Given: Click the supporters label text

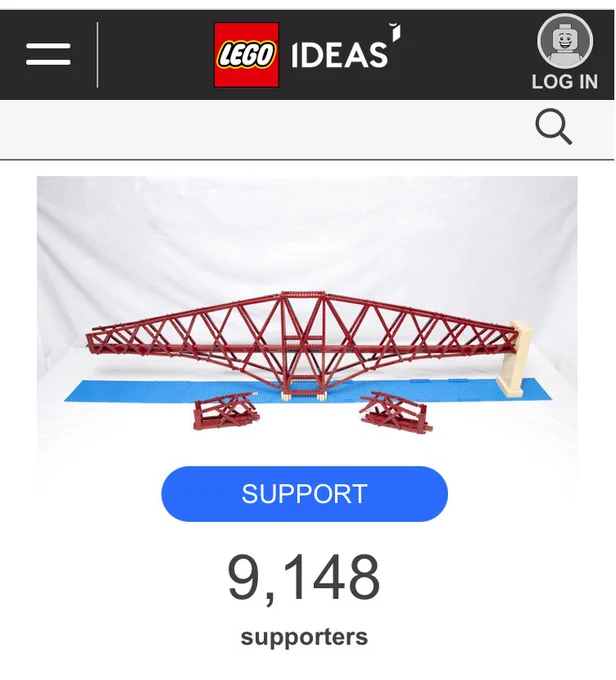Looking at the screenshot, I should pyautogui.click(x=304, y=637).
